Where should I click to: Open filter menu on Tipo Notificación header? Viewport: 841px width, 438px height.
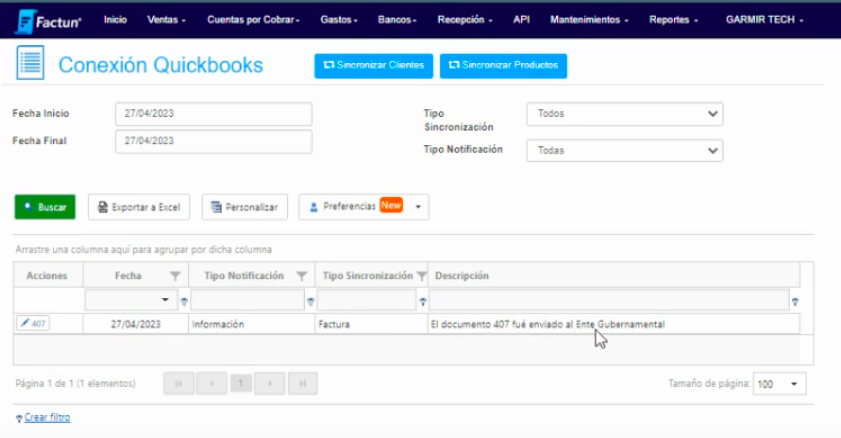(x=302, y=276)
